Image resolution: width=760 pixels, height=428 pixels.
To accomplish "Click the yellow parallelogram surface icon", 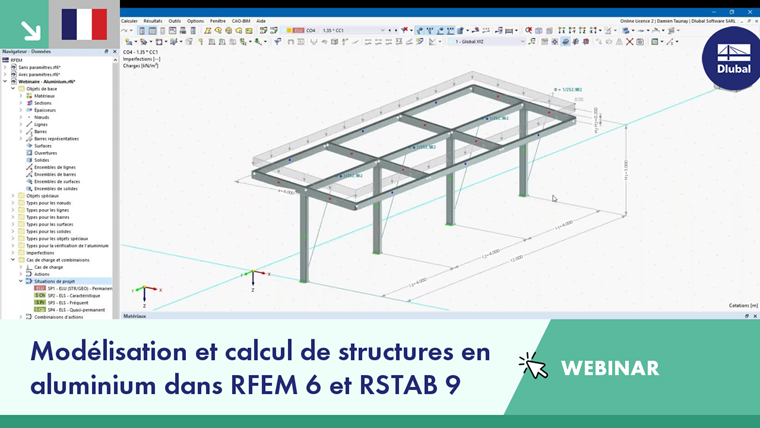I will 207,31.
